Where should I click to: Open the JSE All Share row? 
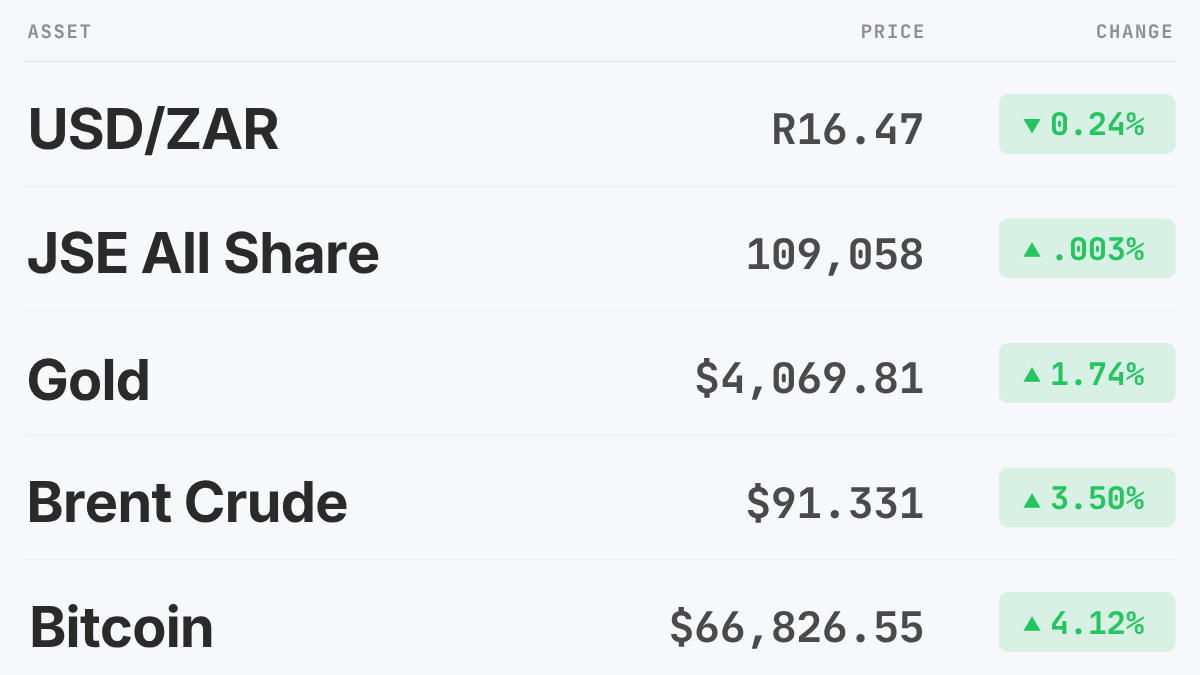pos(600,249)
